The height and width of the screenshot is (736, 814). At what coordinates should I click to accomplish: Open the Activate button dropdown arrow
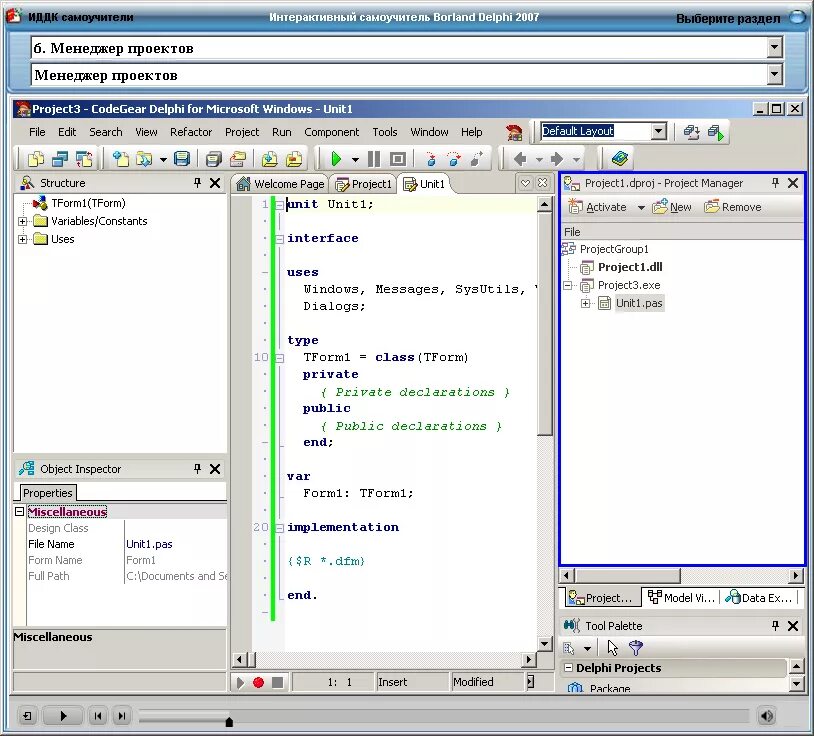pyautogui.click(x=641, y=208)
